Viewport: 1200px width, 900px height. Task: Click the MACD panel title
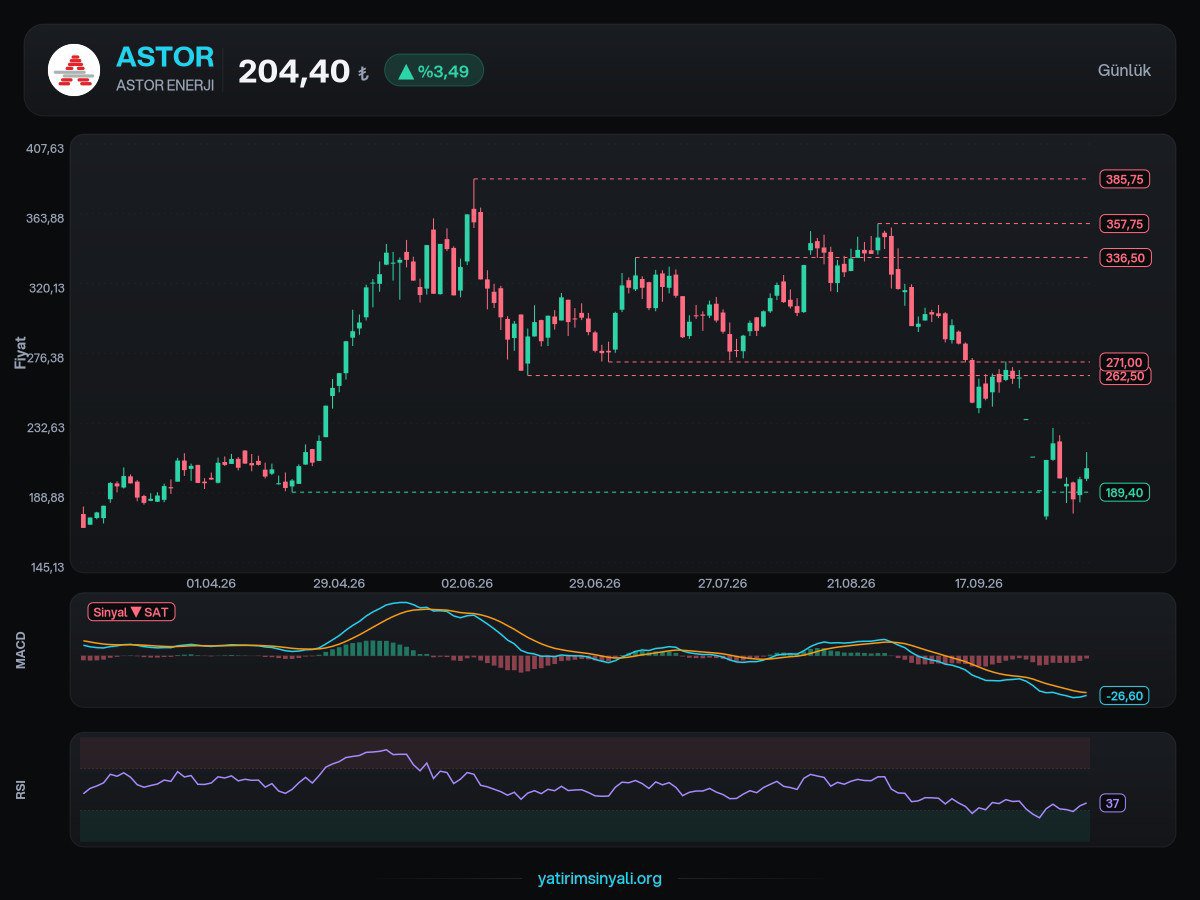20,650
